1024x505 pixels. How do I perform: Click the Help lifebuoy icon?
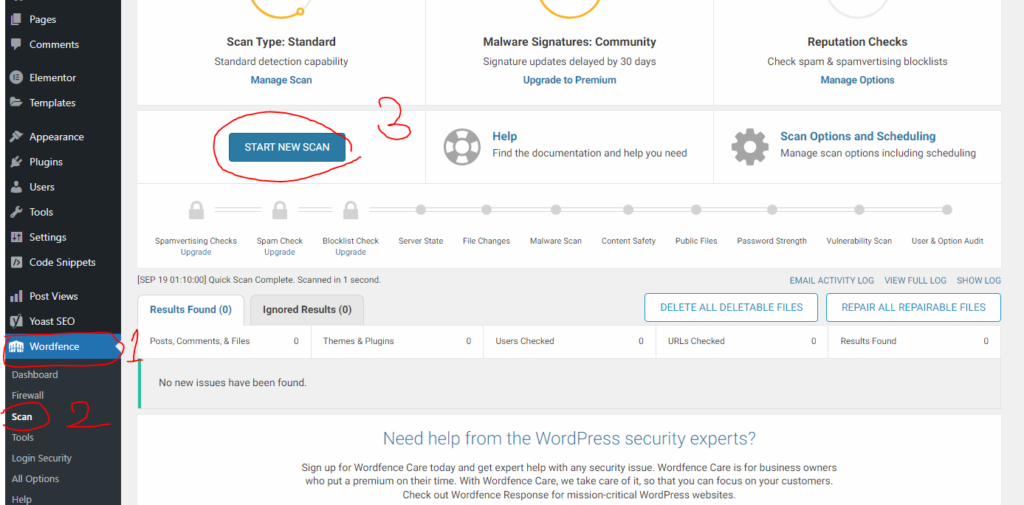point(462,146)
